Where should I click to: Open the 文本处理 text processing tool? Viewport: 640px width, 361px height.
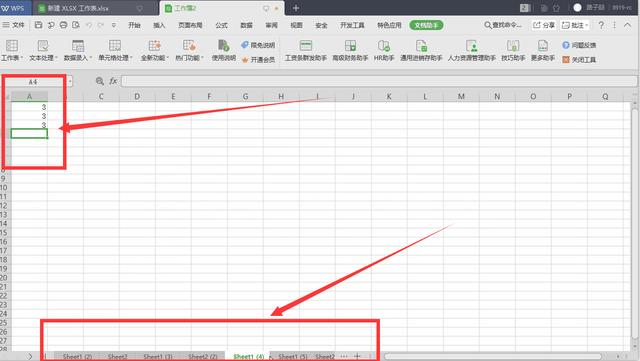coord(43,51)
